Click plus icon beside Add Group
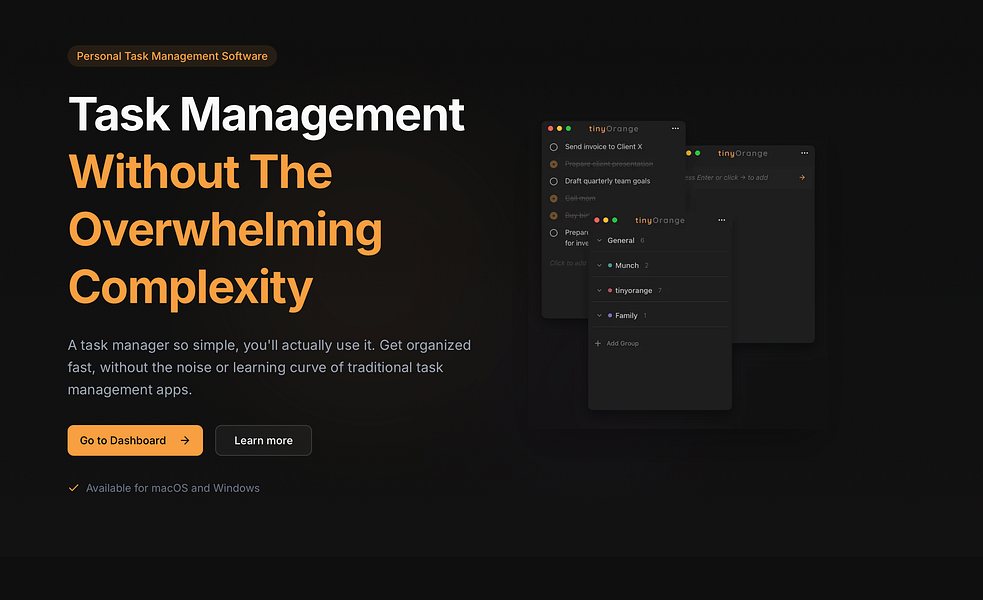Viewport: 983px width, 600px height. pos(597,343)
